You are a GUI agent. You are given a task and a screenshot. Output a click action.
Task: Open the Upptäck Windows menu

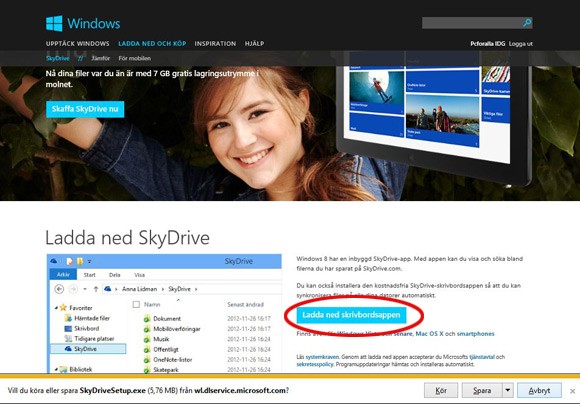78,44
